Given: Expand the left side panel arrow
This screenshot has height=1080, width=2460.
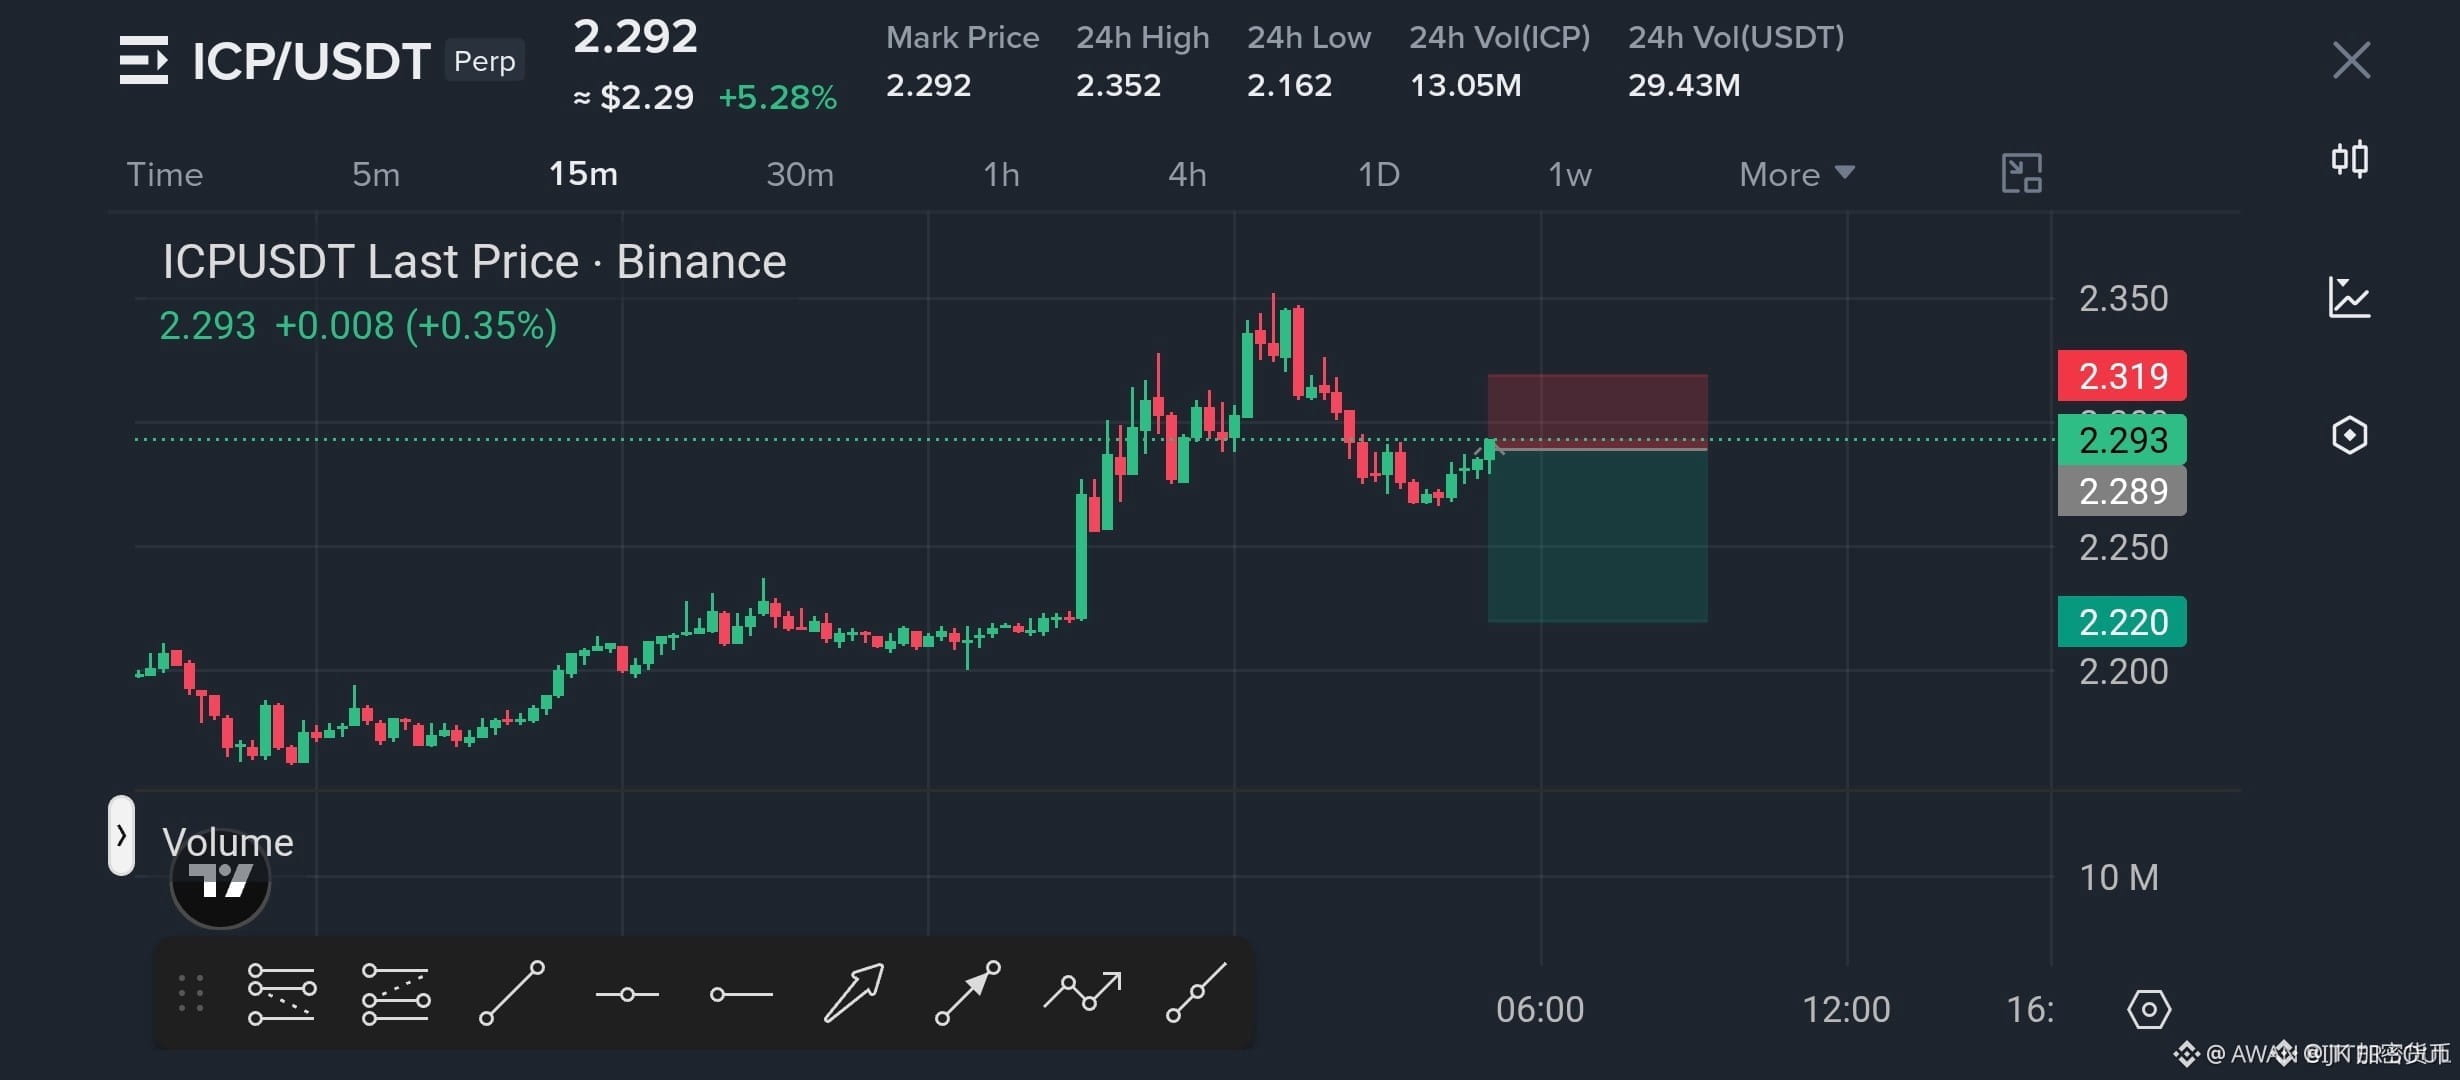Looking at the screenshot, I should click(121, 836).
